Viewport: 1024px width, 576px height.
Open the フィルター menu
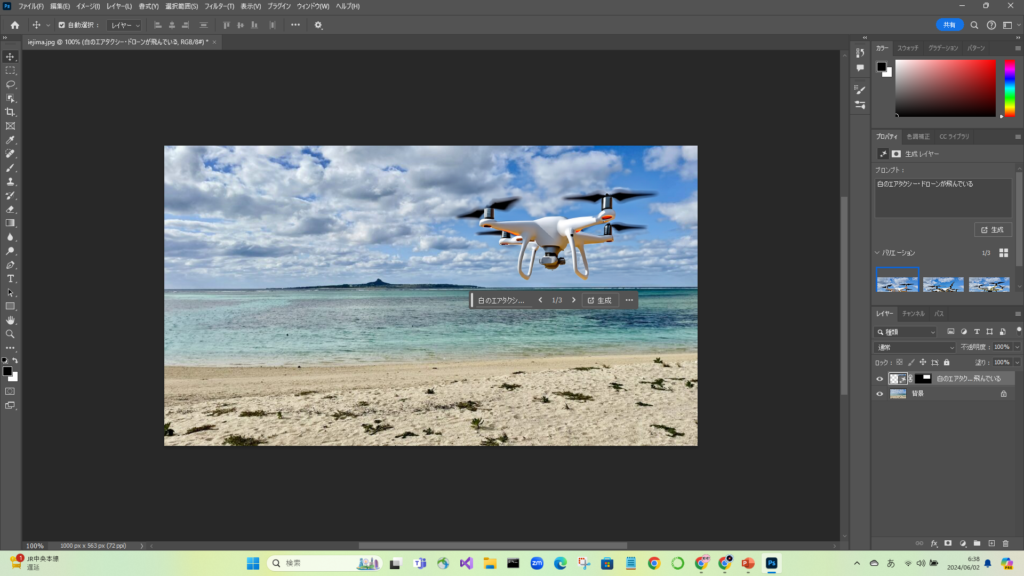(220, 6)
